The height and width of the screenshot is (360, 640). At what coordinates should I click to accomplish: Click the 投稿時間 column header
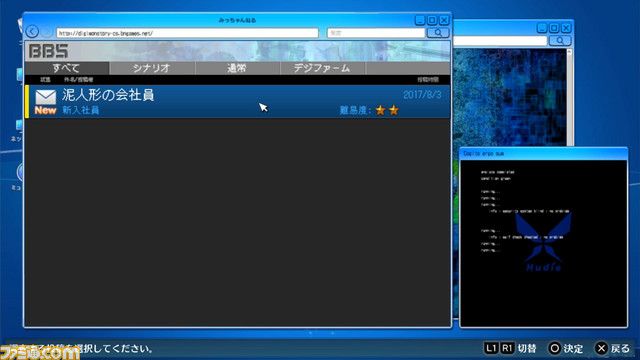(427, 80)
